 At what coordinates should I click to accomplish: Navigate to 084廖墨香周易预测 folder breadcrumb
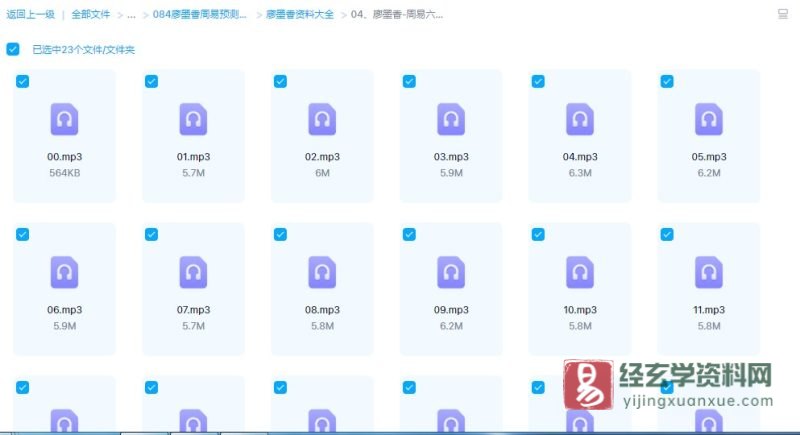tap(201, 15)
